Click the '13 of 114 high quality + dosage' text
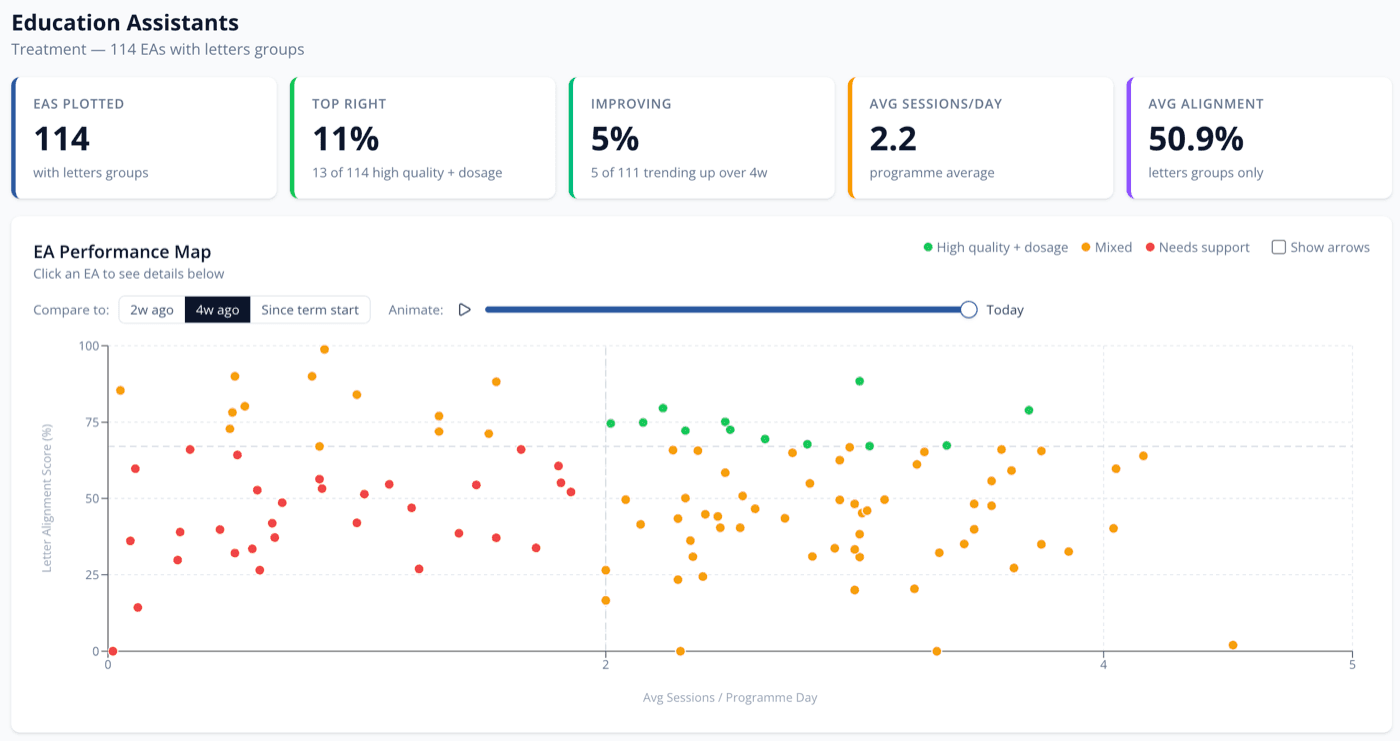This screenshot has width=1400, height=741. 407,173
